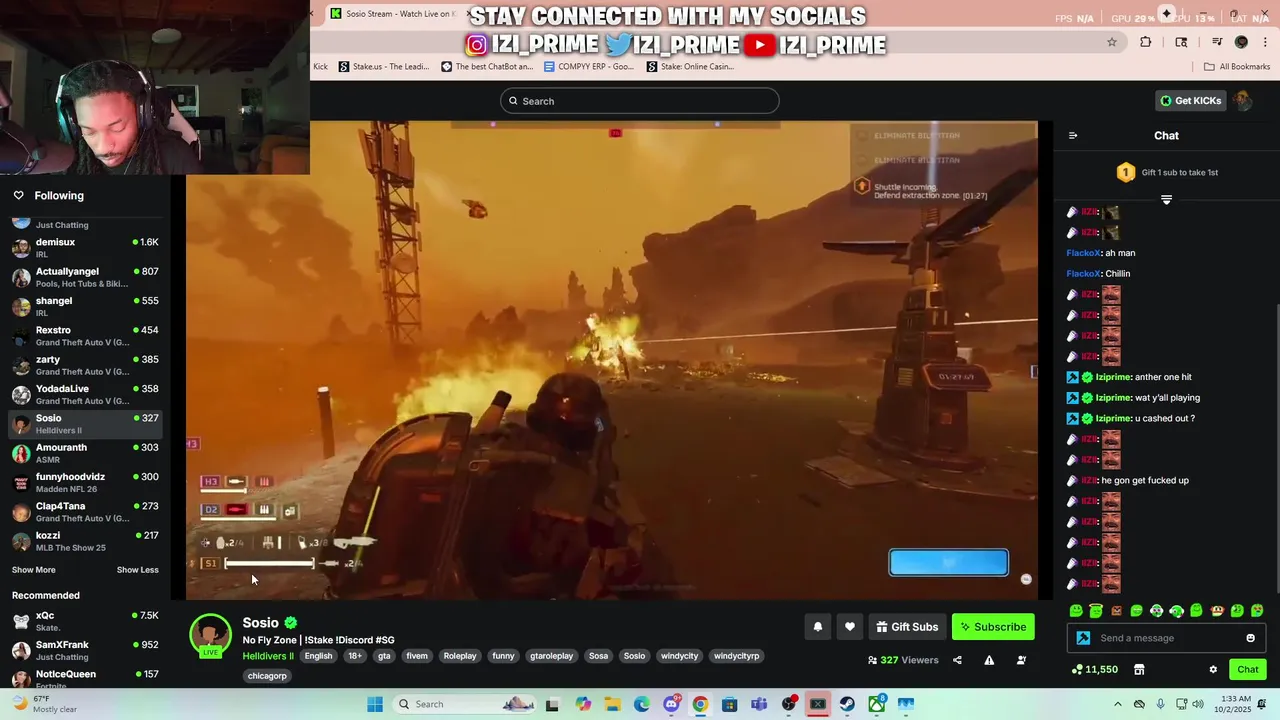Toggle stream notifications with the bell icon
Image resolution: width=1280 pixels, height=720 pixels.
[x=817, y=627]
